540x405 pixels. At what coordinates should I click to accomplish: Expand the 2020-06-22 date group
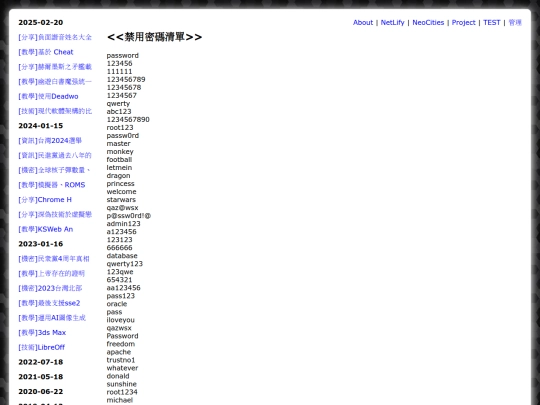pos(41,392)
